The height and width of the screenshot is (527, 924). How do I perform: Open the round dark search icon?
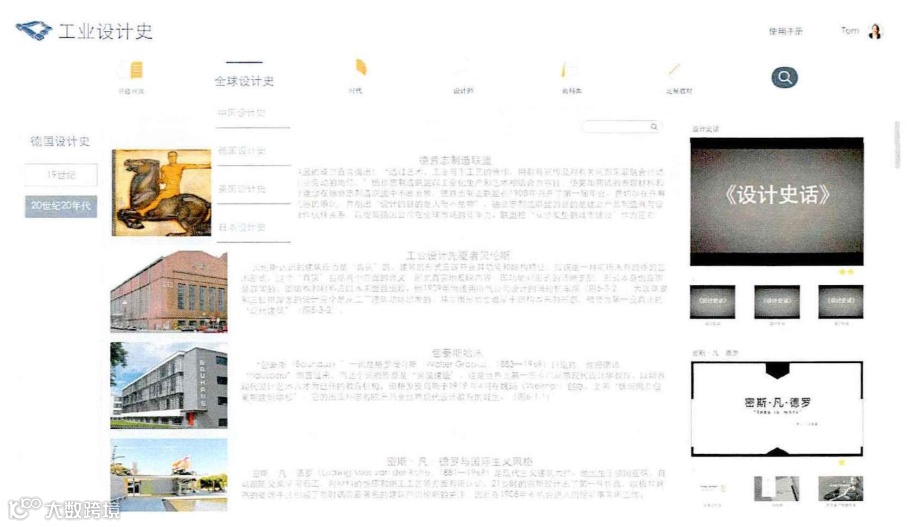(x=784, y=77)
